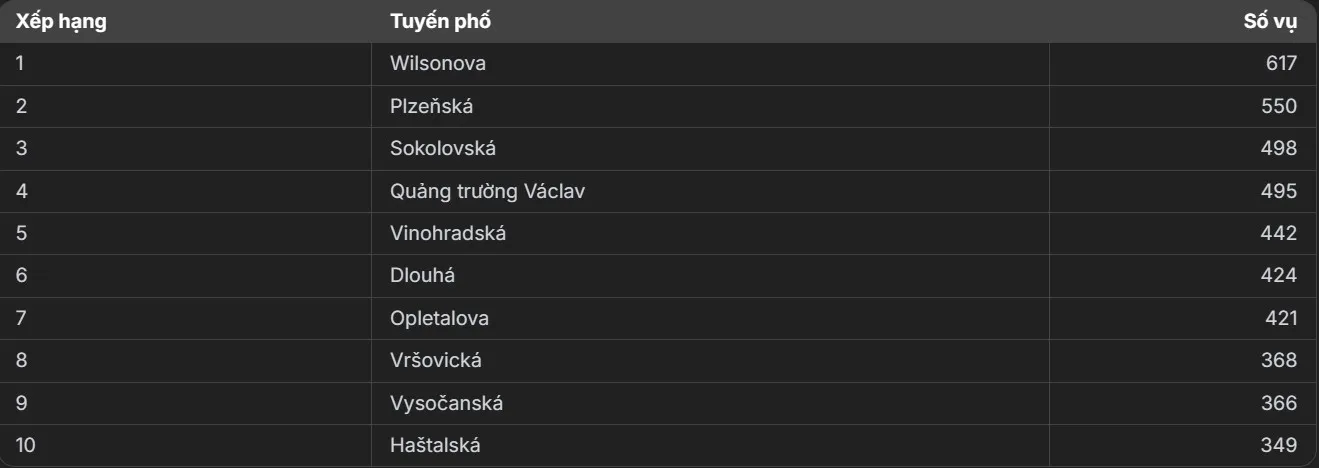The height and width of the screenshot is (468, 1319).
Task: Select the Opletalova street cell
Action: pyautogui.click(x=711, y=319)
